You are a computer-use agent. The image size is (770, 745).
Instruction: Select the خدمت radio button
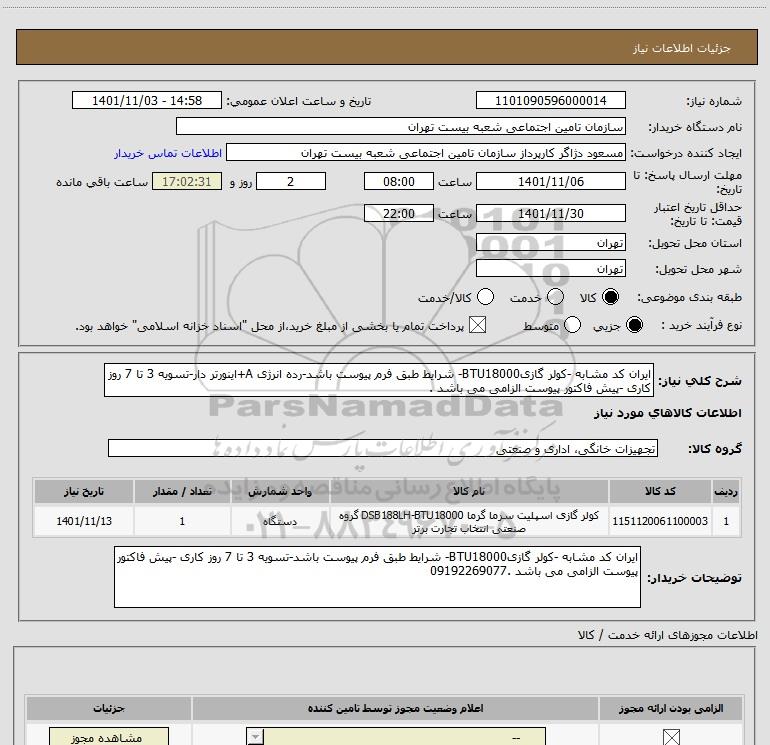point(555,297)
